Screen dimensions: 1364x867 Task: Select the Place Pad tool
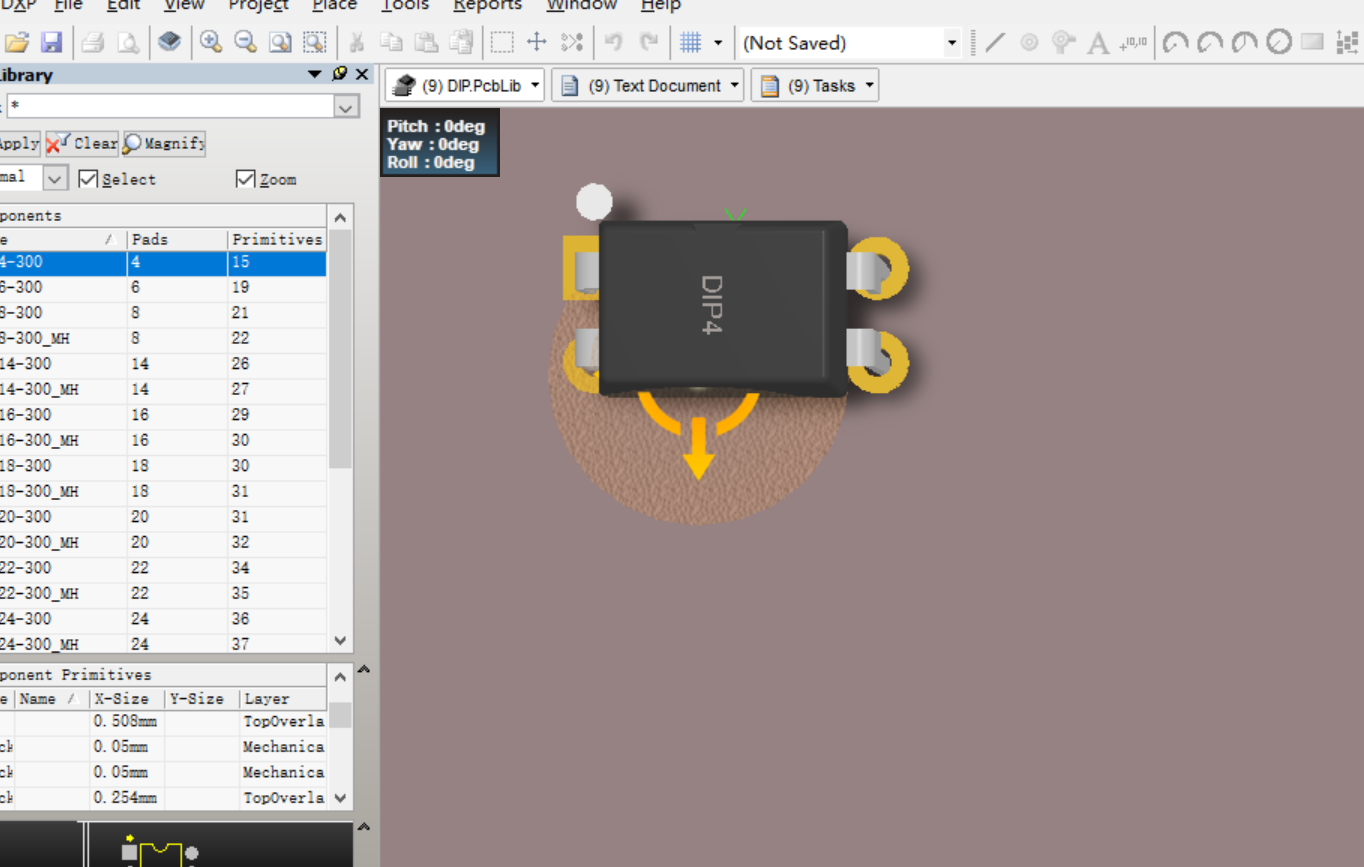(x=1029, y=42)
